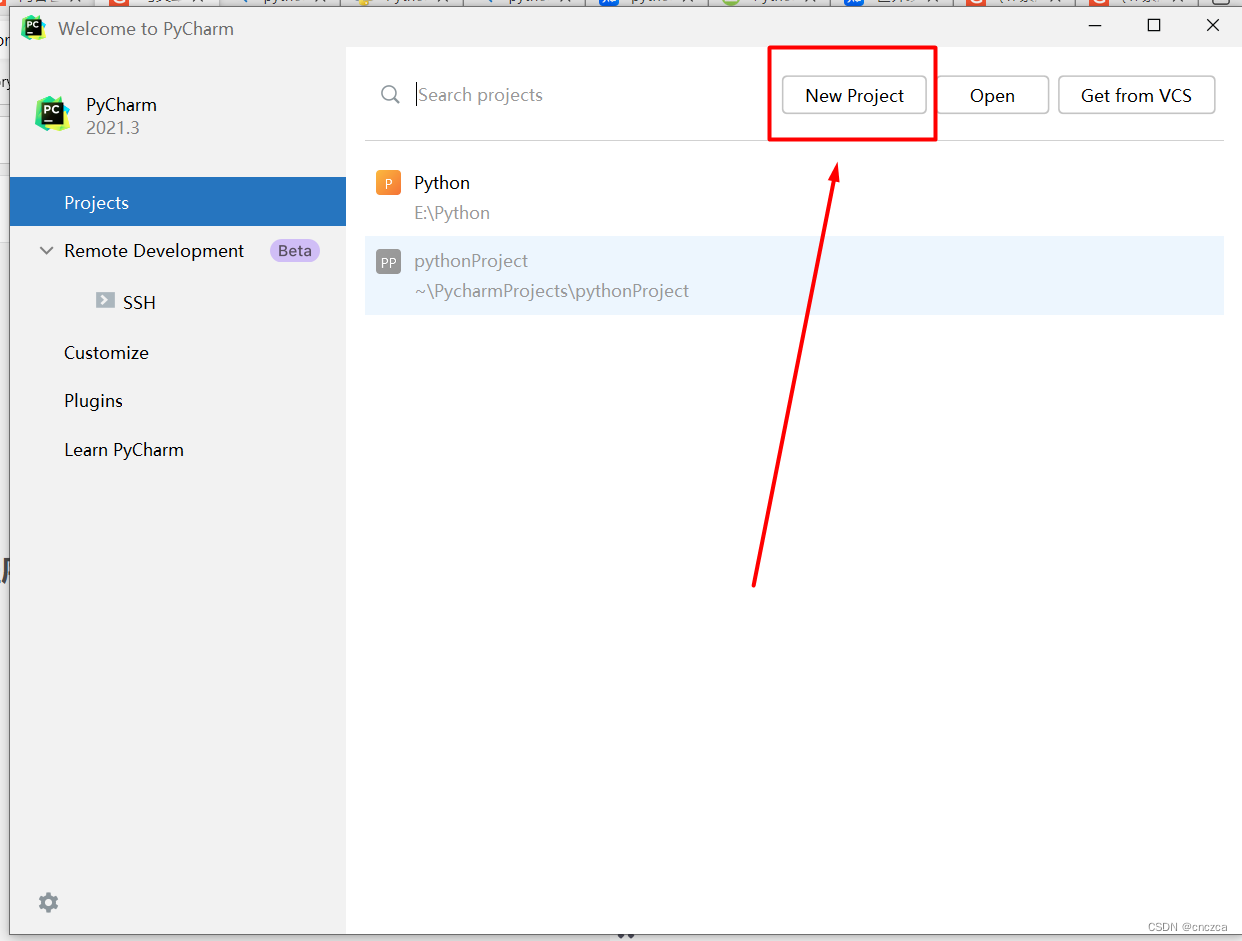Click the New Project button
This screenshot has height=941, width=1242.
[x=854, y=95]
